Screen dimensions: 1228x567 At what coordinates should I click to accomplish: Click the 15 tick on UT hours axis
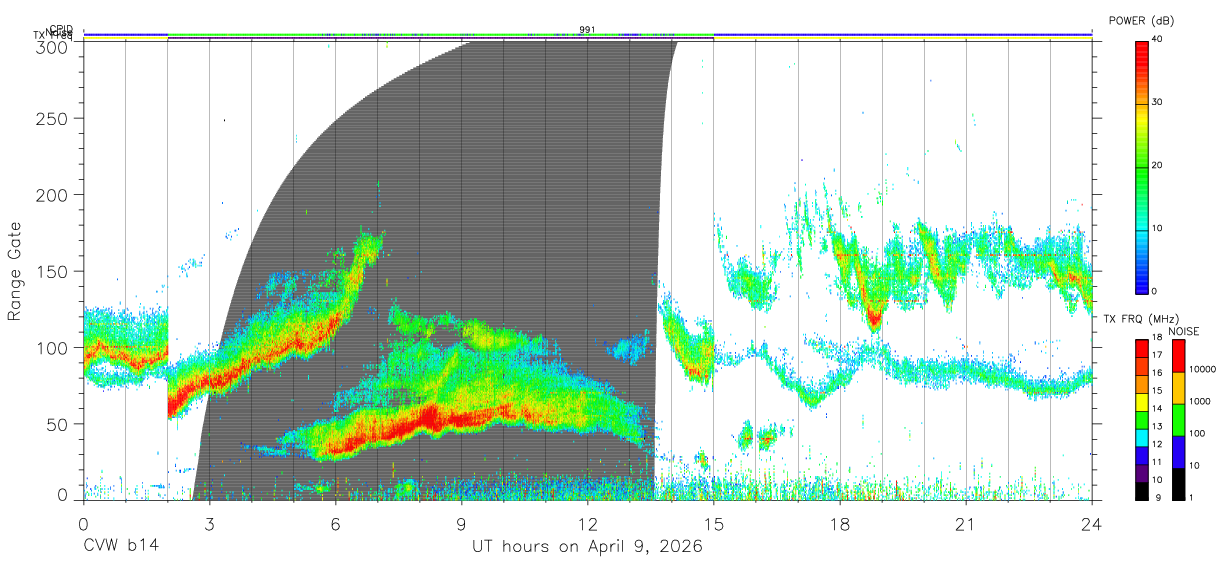[x=714, y=523]
